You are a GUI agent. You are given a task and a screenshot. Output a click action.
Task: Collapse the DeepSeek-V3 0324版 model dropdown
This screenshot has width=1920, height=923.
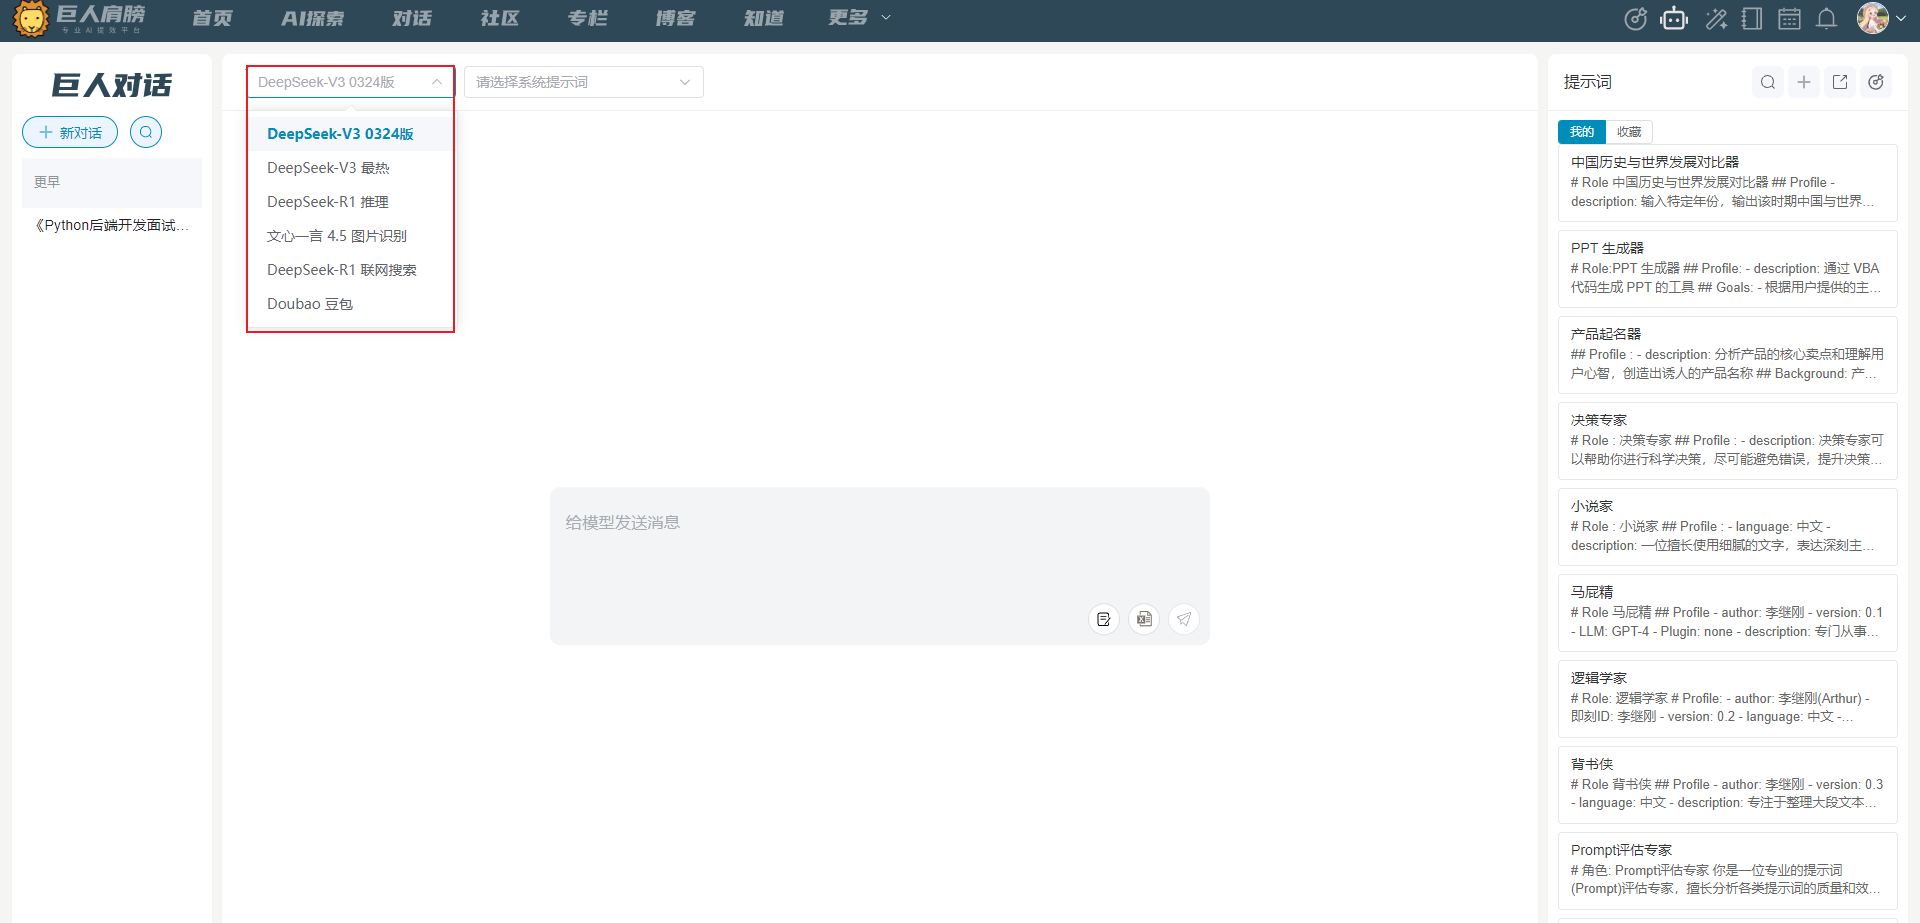(350, 82)
